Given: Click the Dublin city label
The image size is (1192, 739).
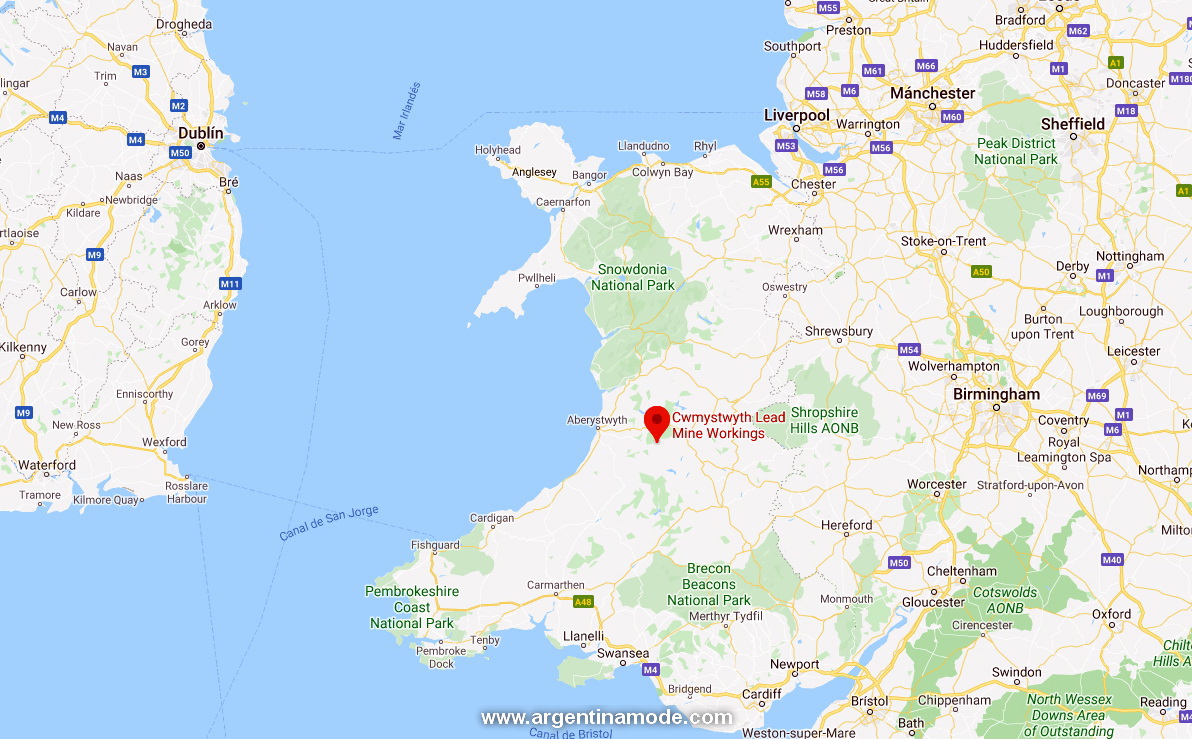Looking at the screenshot, I should click(x=201, y=133).
